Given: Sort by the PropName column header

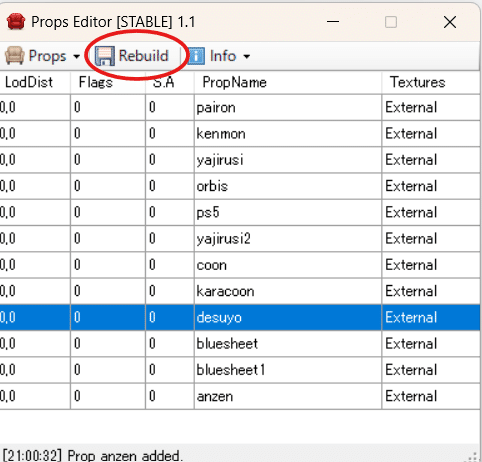Looking at the screenshot, I should click(288, 82).
